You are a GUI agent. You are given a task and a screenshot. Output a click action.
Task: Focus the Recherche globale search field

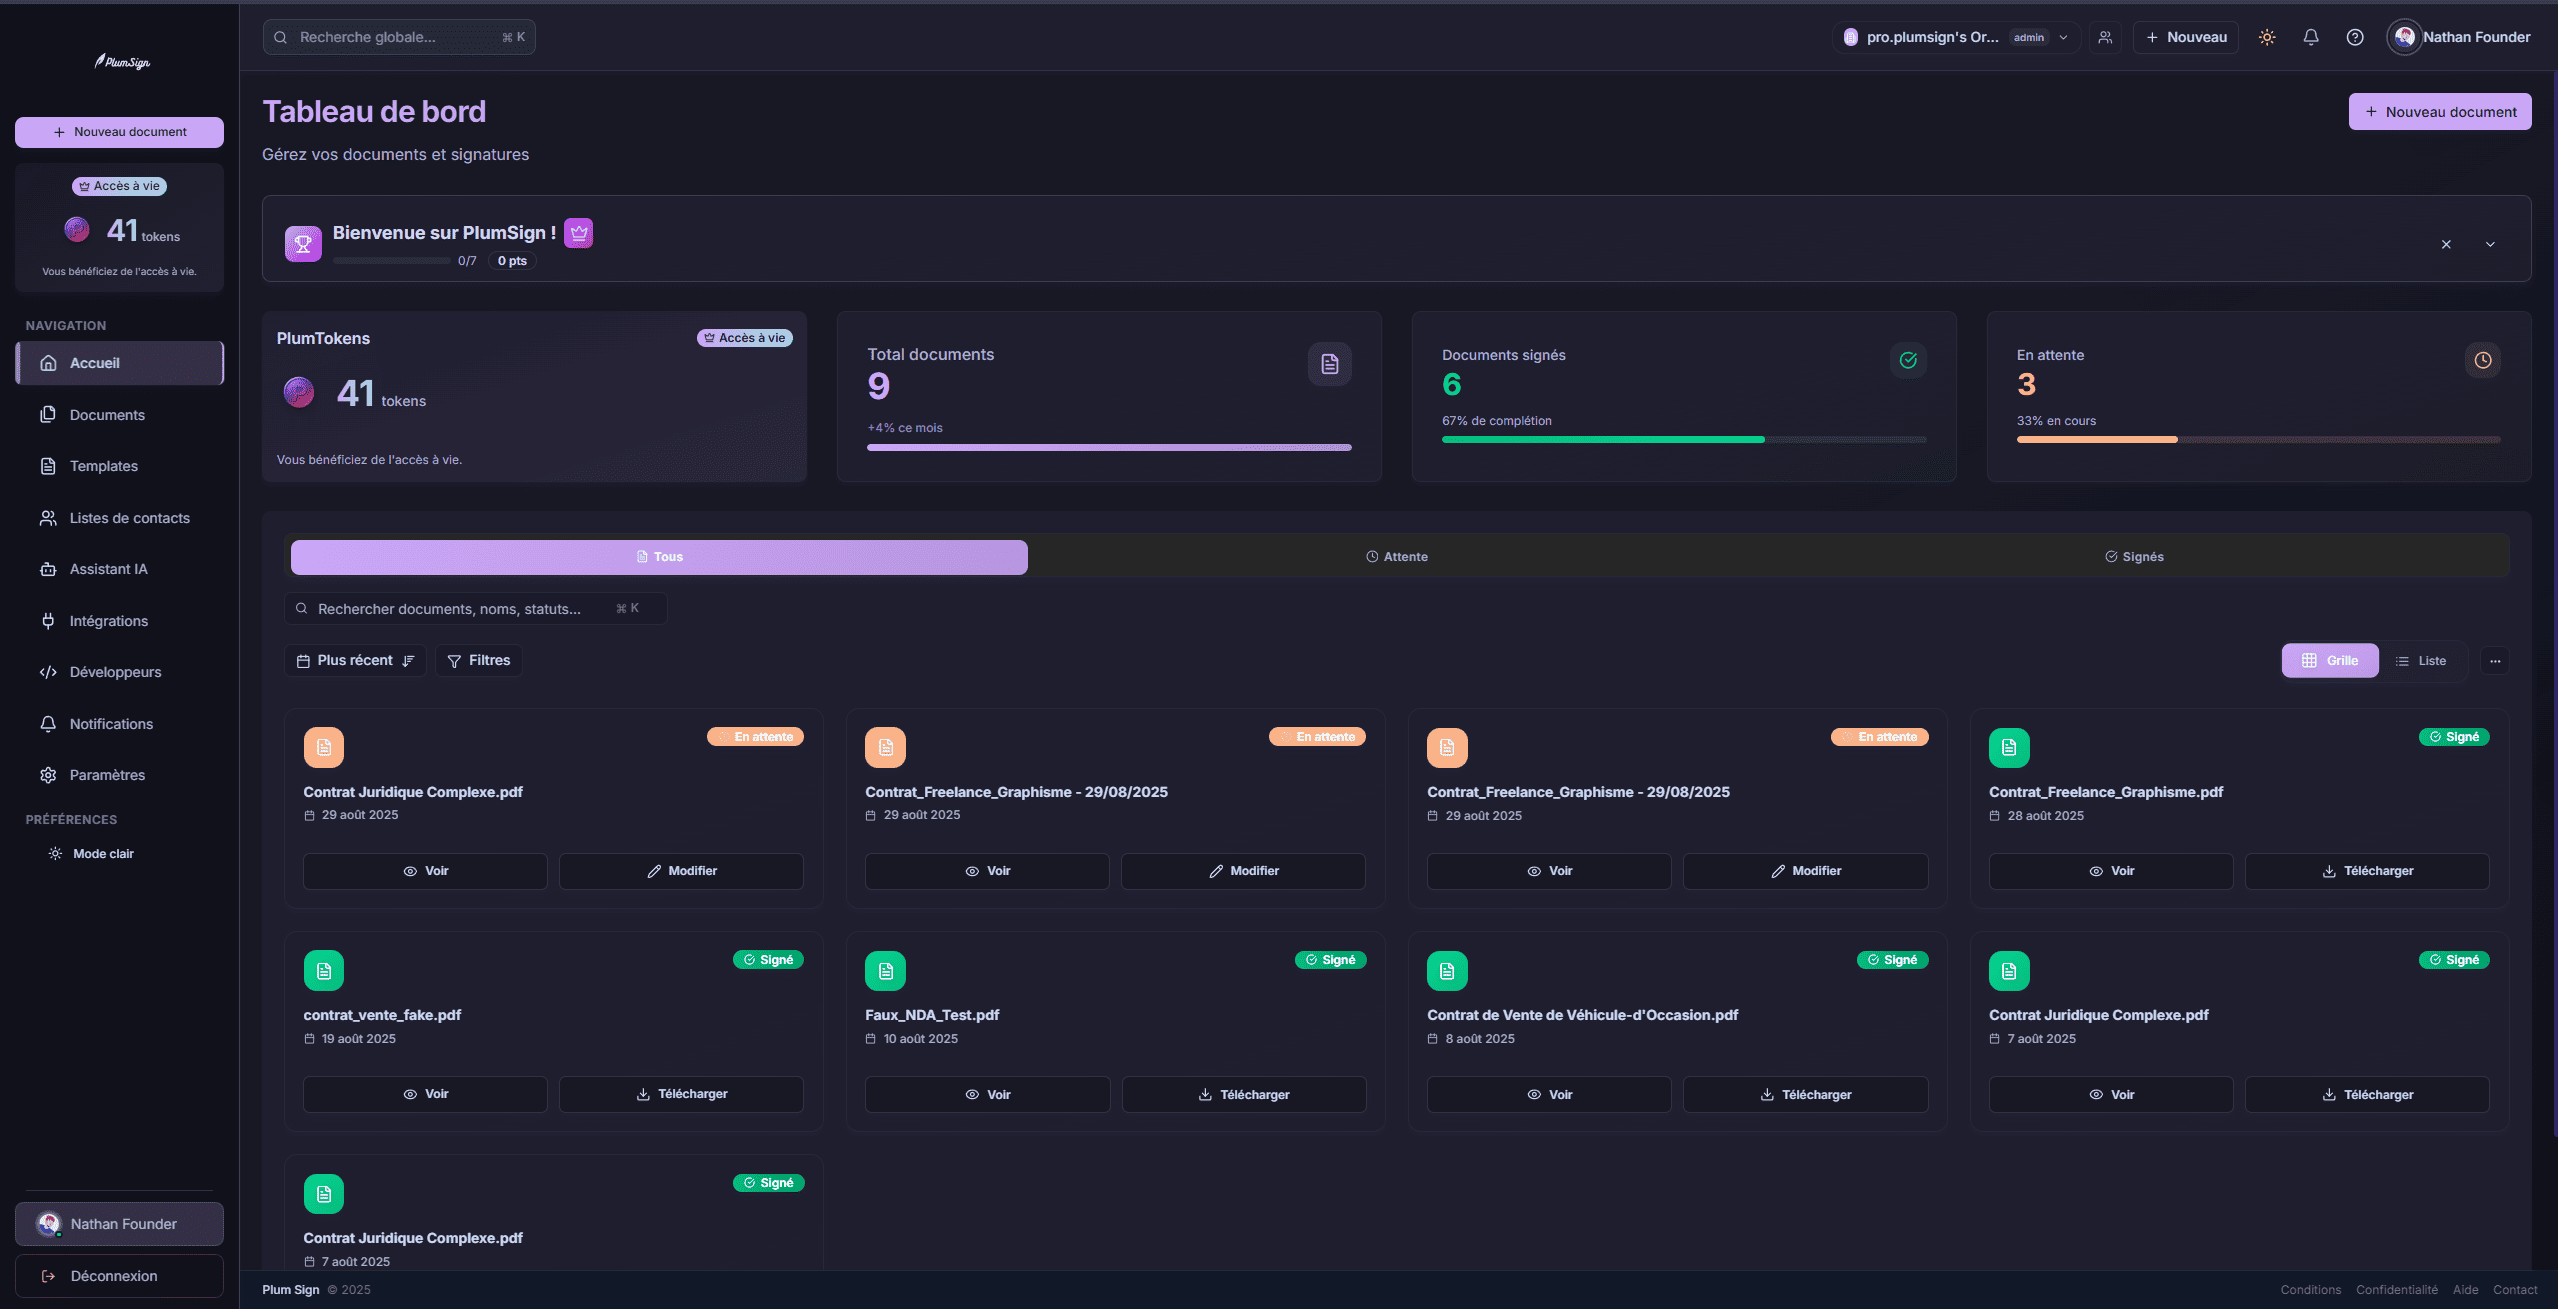click(399, 37)
